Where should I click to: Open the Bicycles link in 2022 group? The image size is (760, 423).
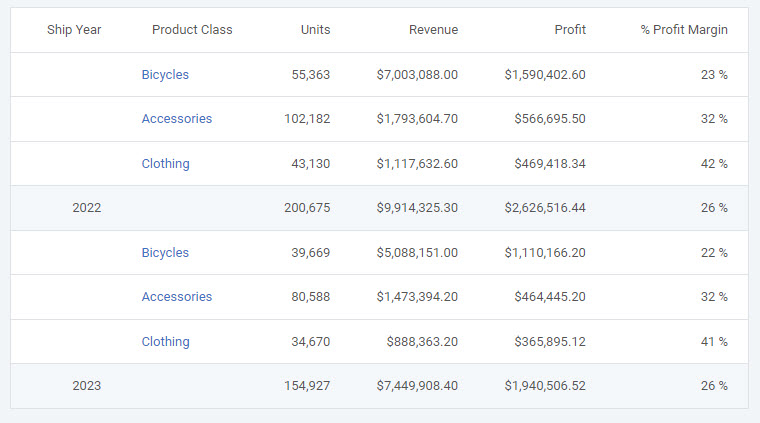pos(165,75)
